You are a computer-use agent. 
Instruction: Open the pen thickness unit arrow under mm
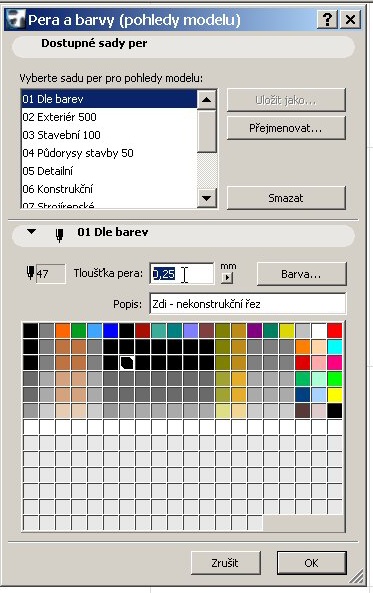click(227, 278)
